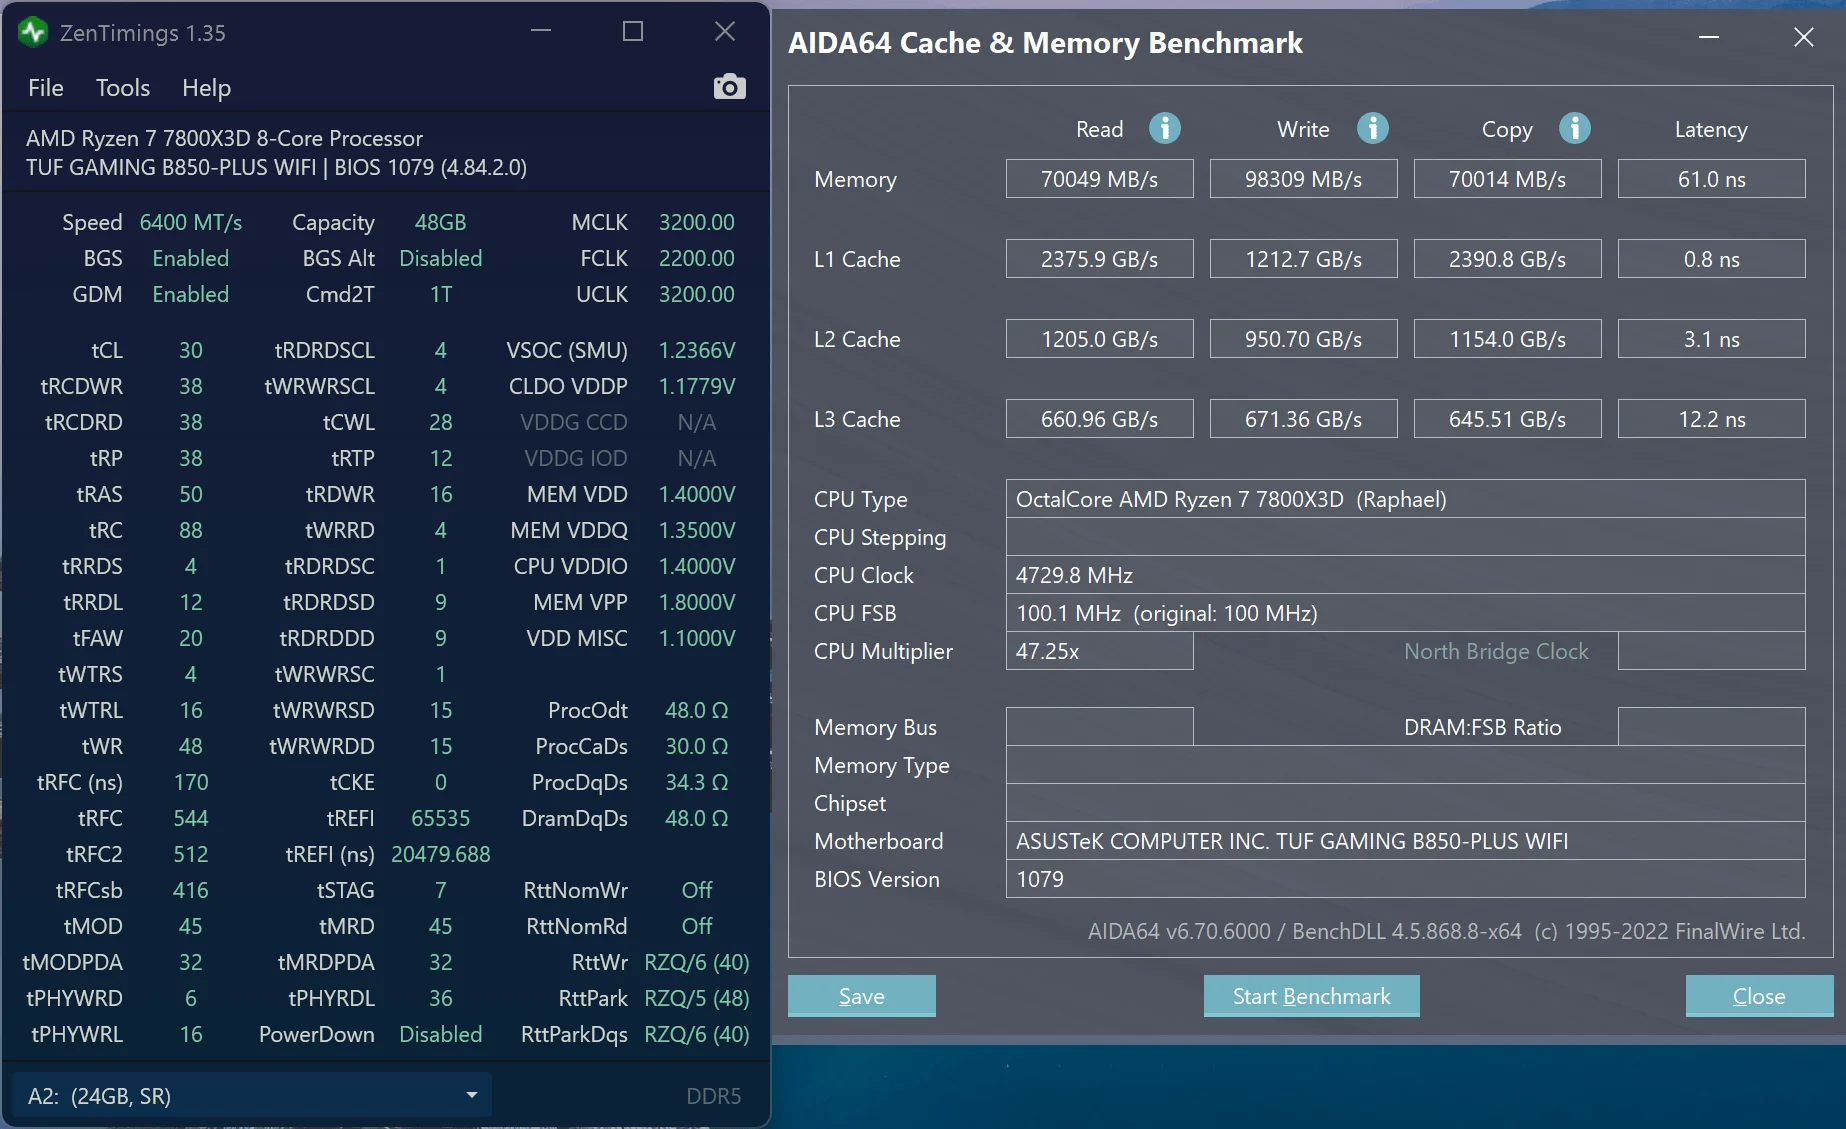The image size is (1846, 1129).
Task: Click the tREFI value 65535
Action: [441, 818]
